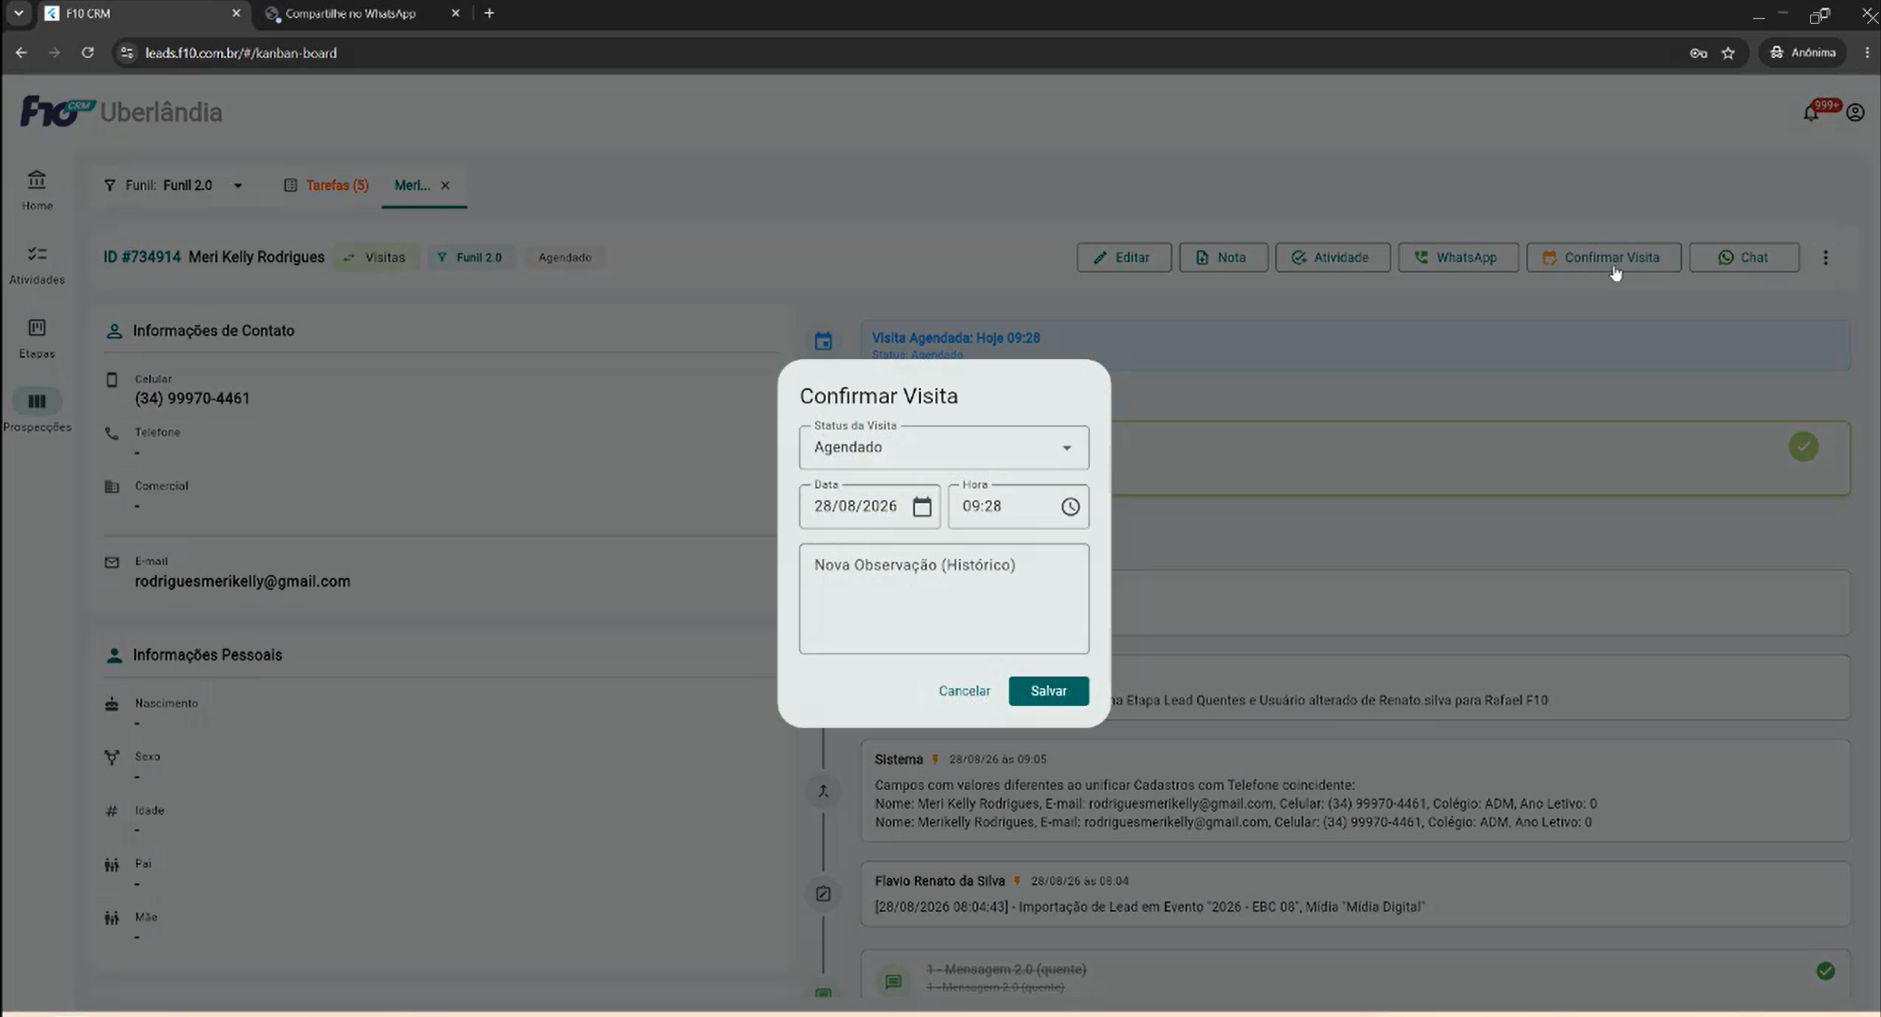The height and width of the screenshot is (1017, 1881).
Task: Open the calendar picker in Data field
Action: coord(922,507)
